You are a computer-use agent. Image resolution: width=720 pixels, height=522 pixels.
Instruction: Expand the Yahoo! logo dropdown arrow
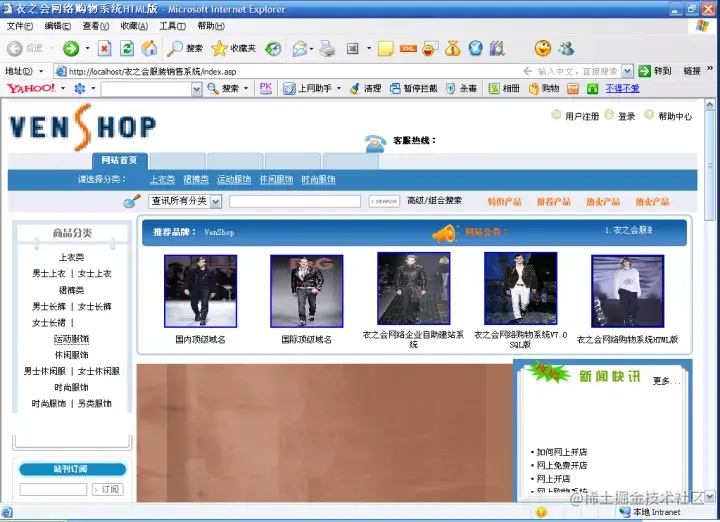pyautogui.click(x=63, y=88)
